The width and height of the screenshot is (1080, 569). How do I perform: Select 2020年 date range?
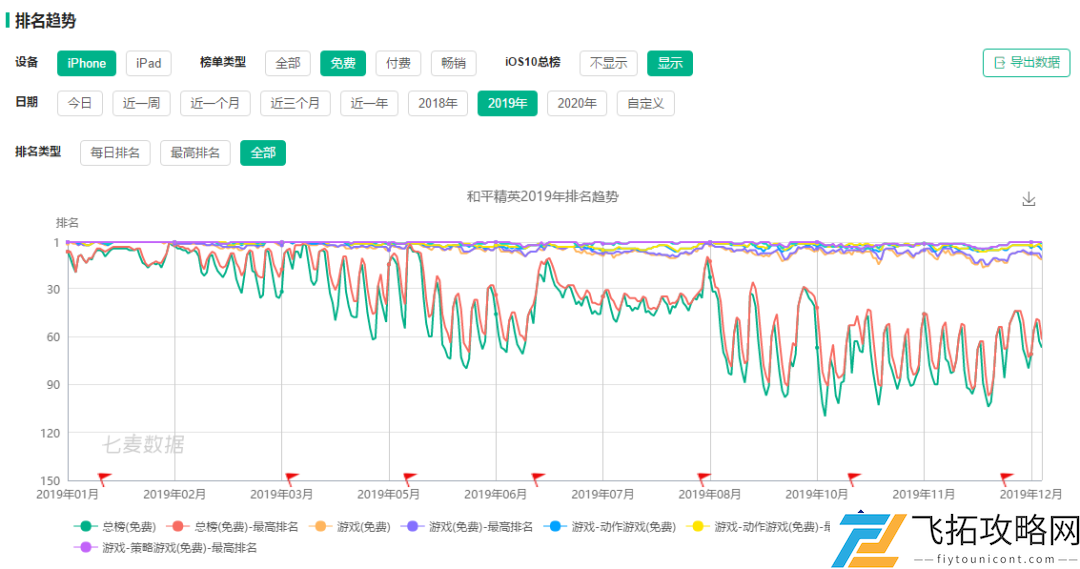[577, 103]
